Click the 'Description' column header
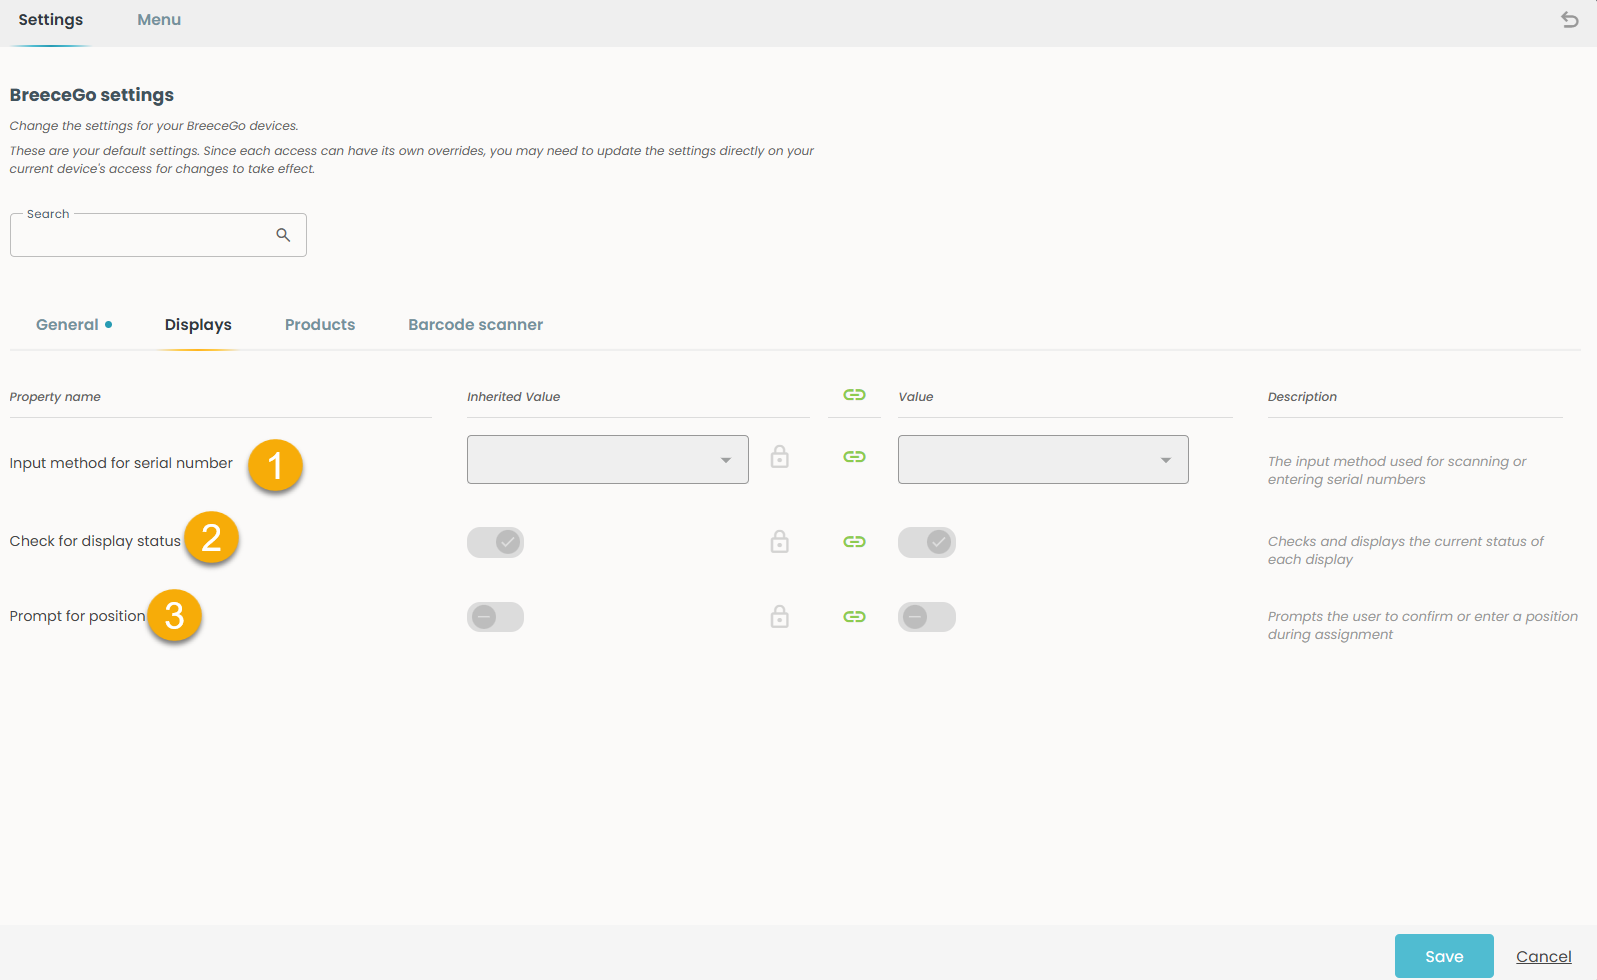 click(1302, 397)
